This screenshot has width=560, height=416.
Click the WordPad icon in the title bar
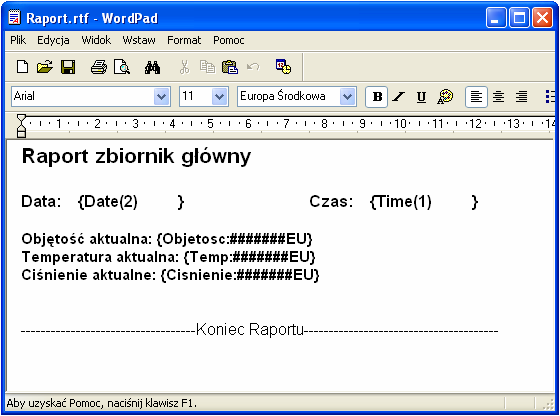tap(14, 17)
